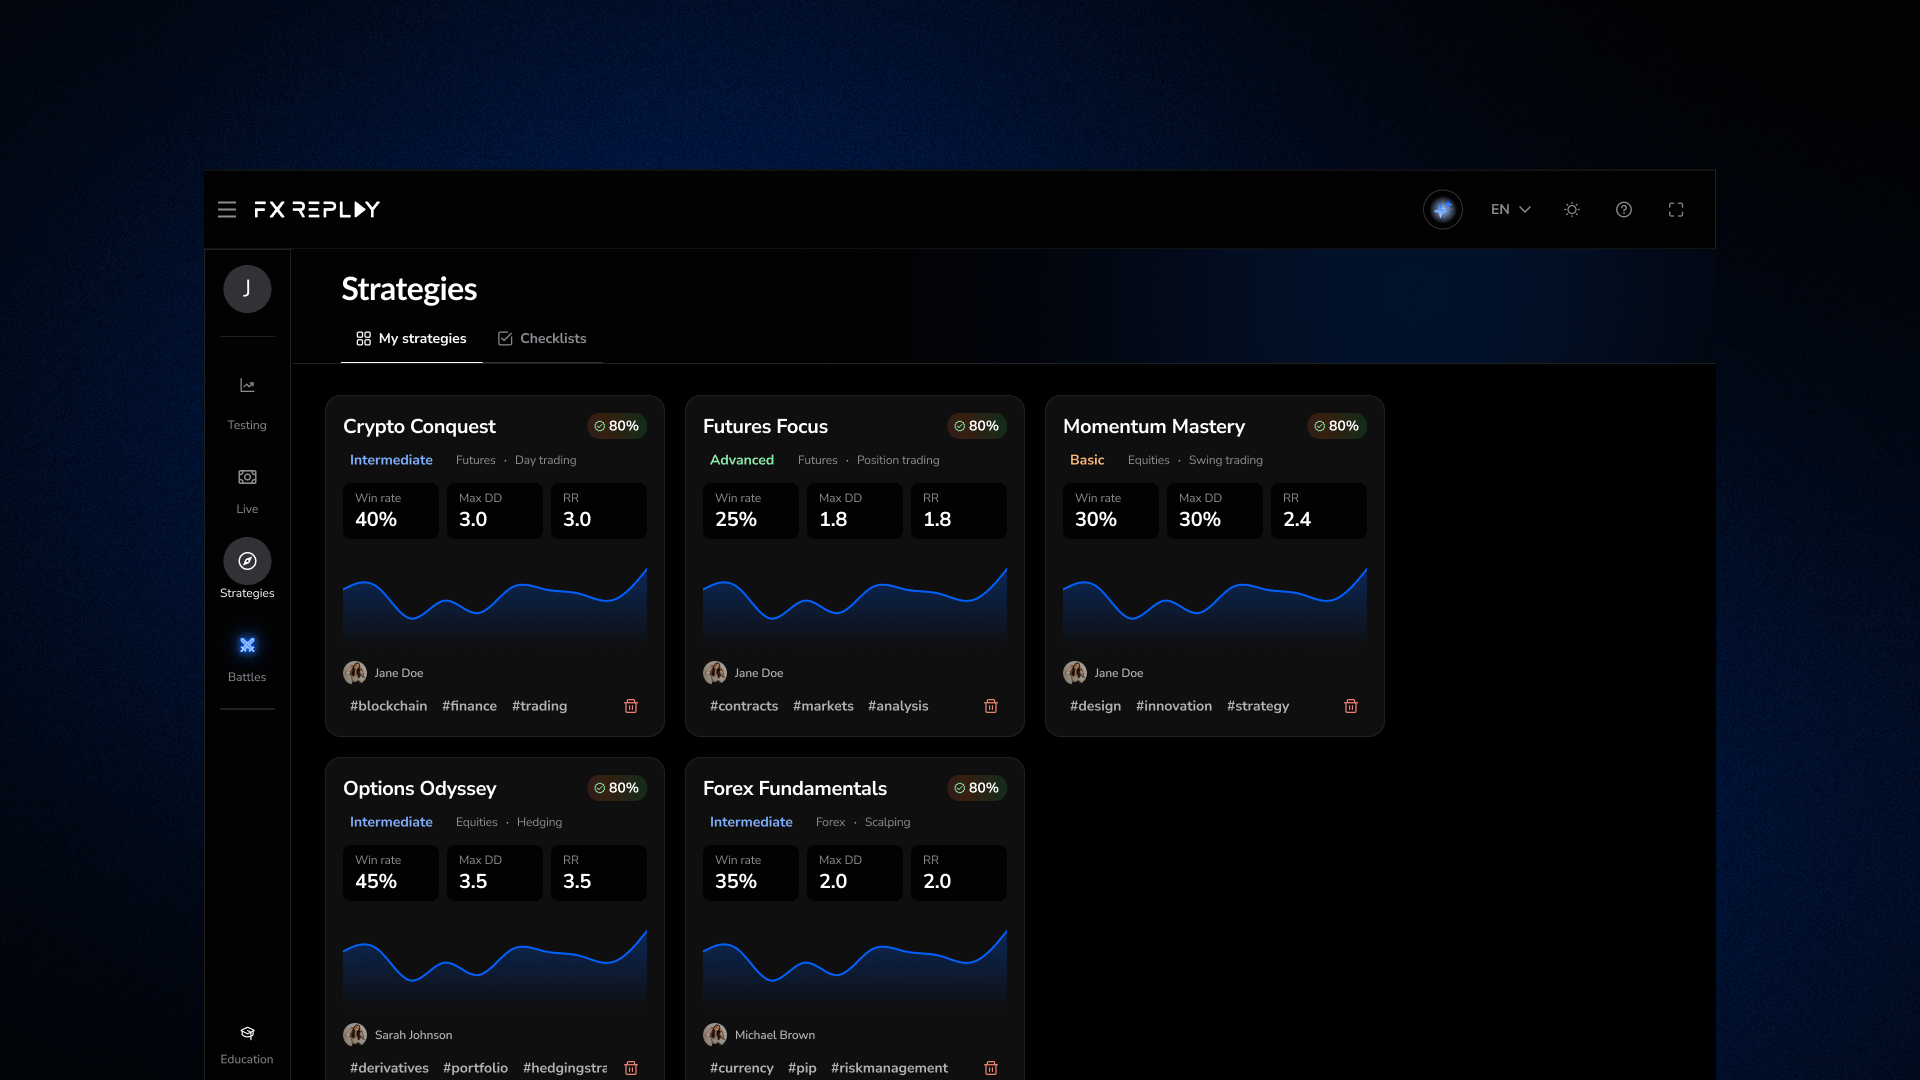
Task: Select the My strategies tab
Action: 411,339
